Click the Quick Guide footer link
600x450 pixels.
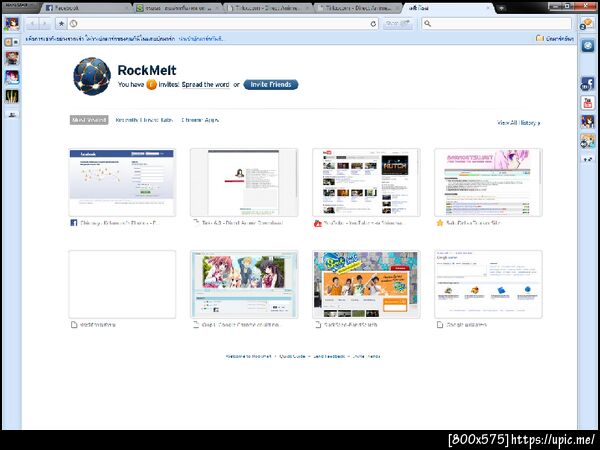292,356
